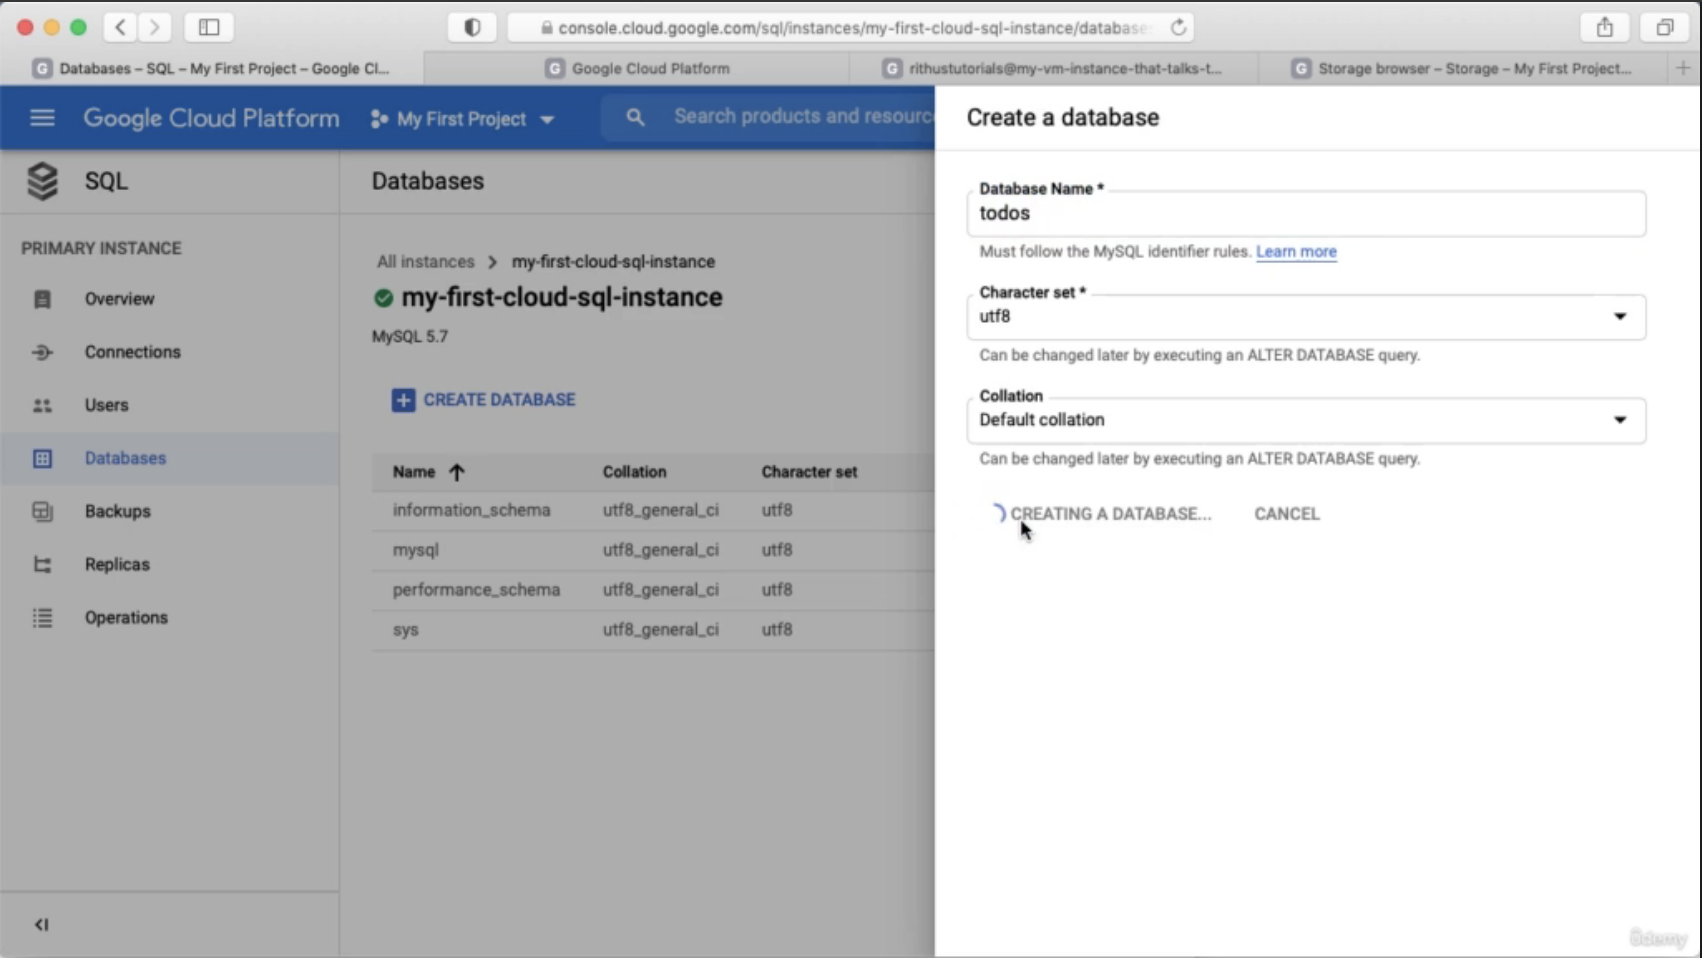Open the My First Project dropdown
Image resolution: width=1702 pixels, height=958 pixels.
tap(462, 119)
